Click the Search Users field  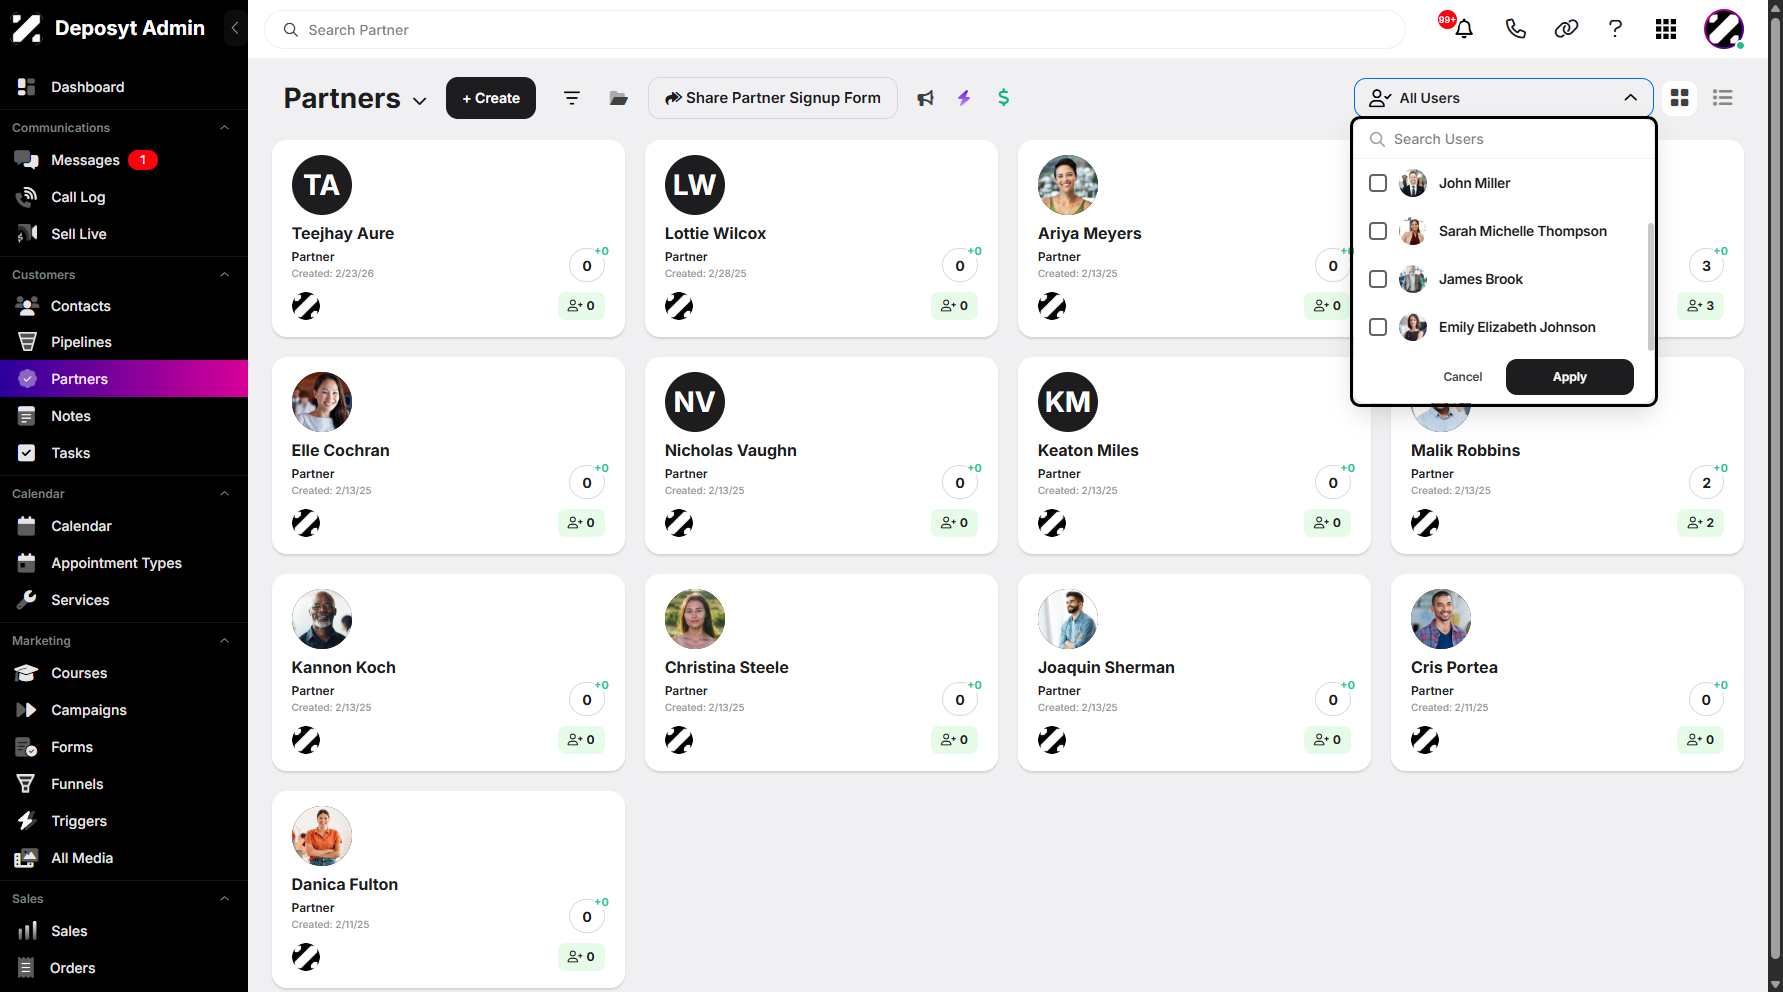coord(1504,139)
